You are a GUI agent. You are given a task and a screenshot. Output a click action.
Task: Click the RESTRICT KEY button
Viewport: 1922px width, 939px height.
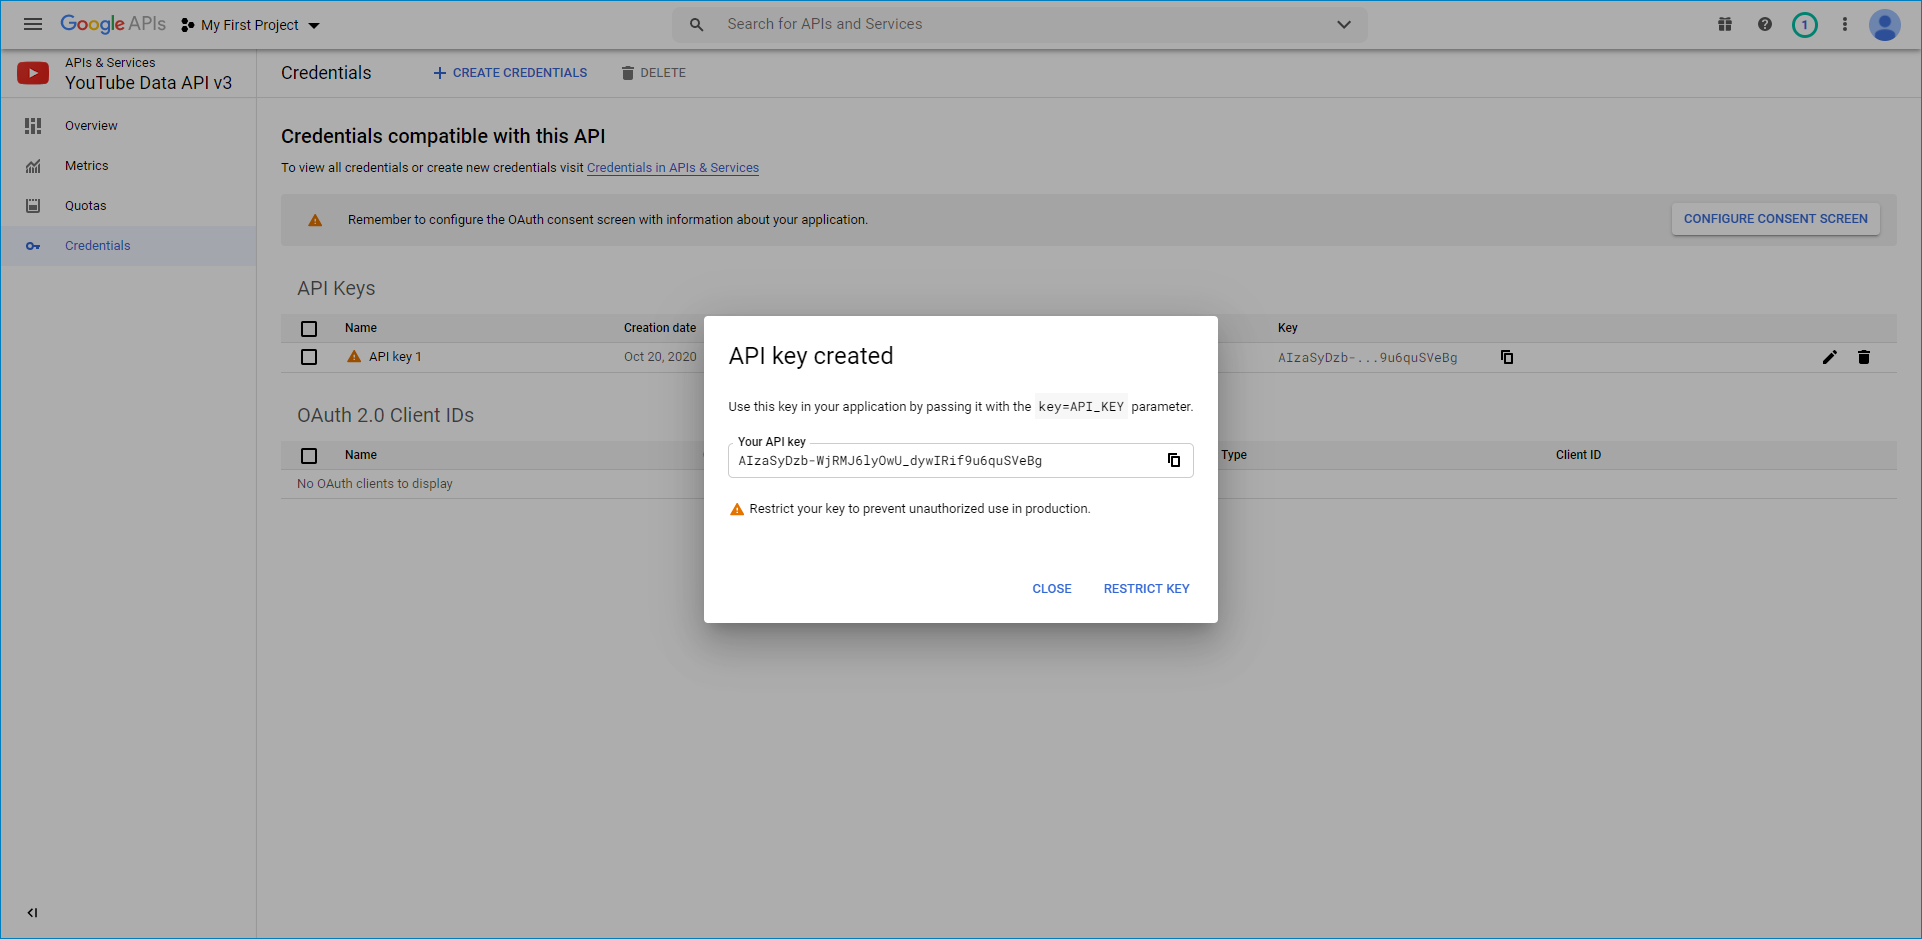click(x=1146, y=588)
